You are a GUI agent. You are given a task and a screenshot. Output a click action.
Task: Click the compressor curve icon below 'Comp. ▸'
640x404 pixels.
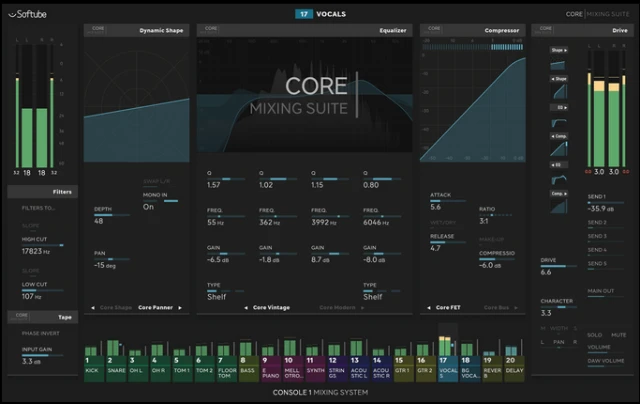(558, 206)
